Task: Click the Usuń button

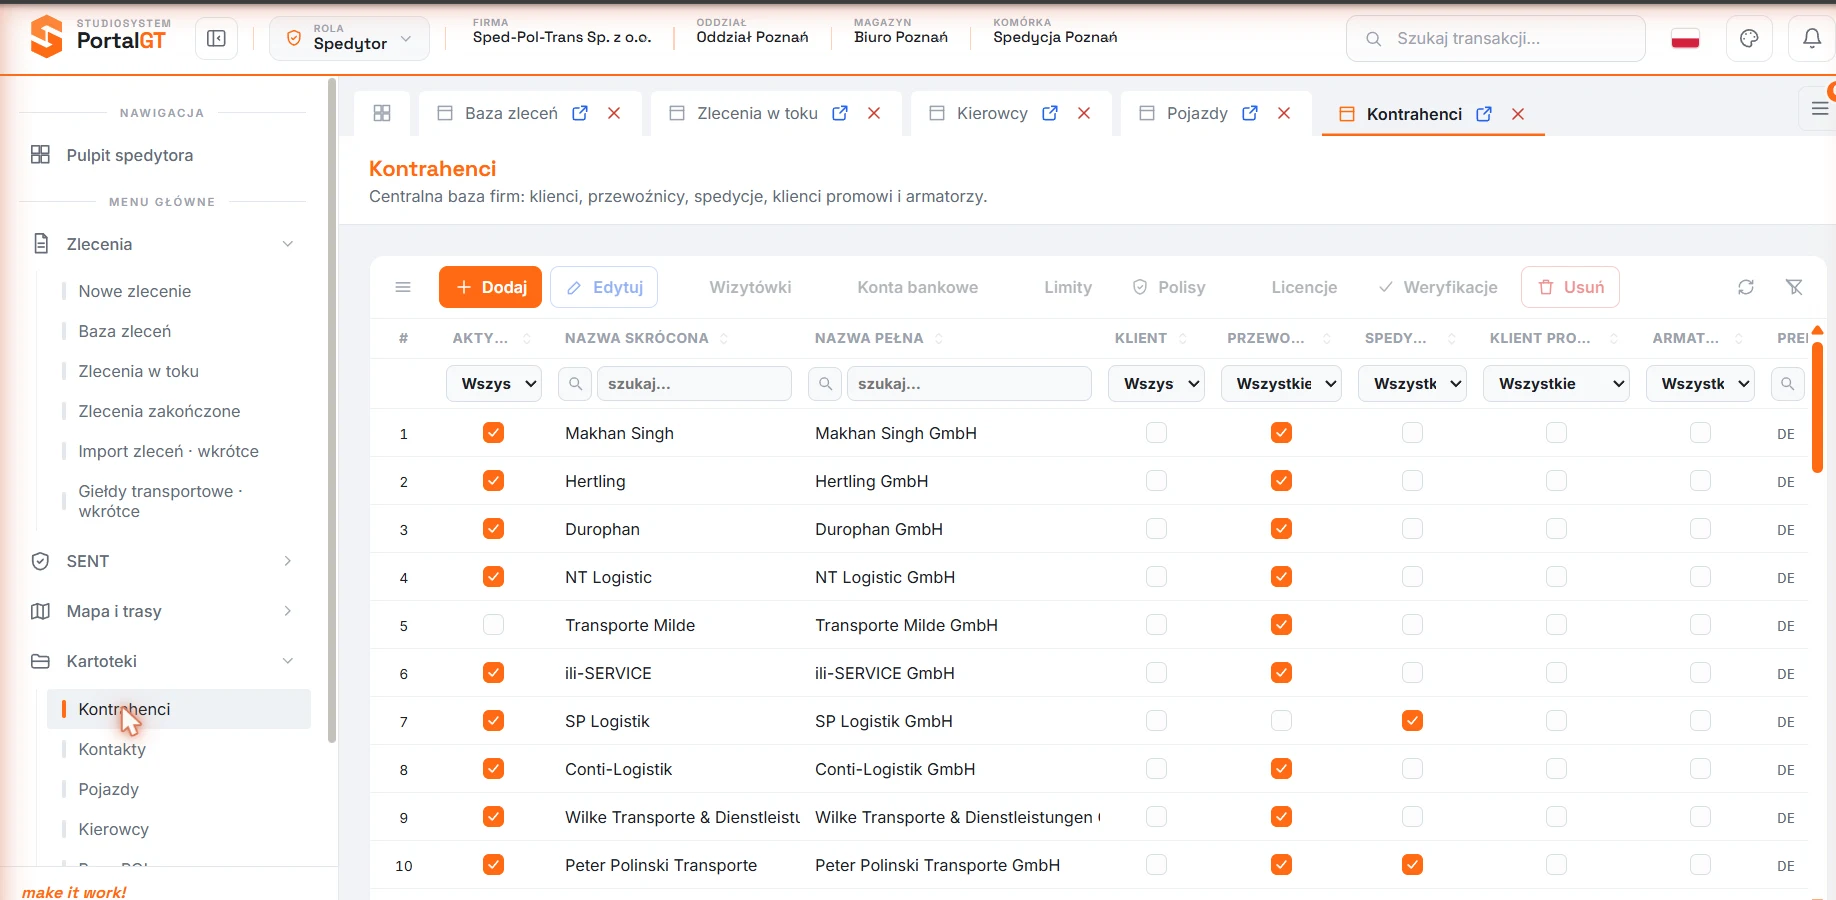Action: (x=1570, y=287)
